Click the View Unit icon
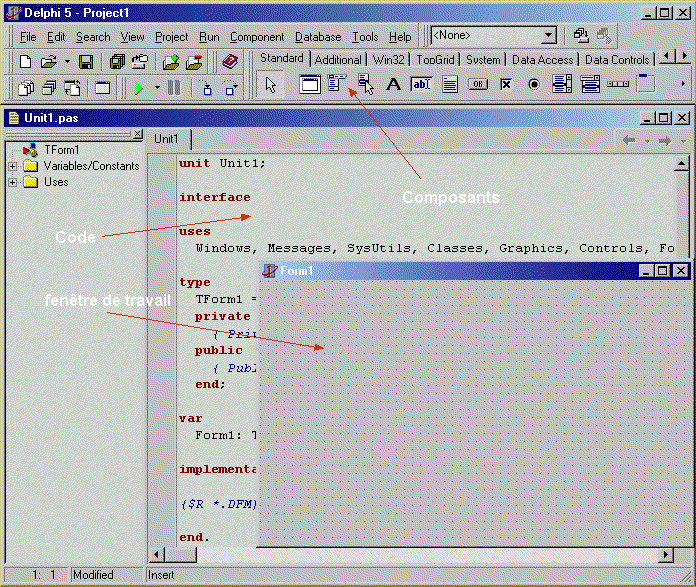Viewport: 696px width, 587px height. (x=26, y=88)
